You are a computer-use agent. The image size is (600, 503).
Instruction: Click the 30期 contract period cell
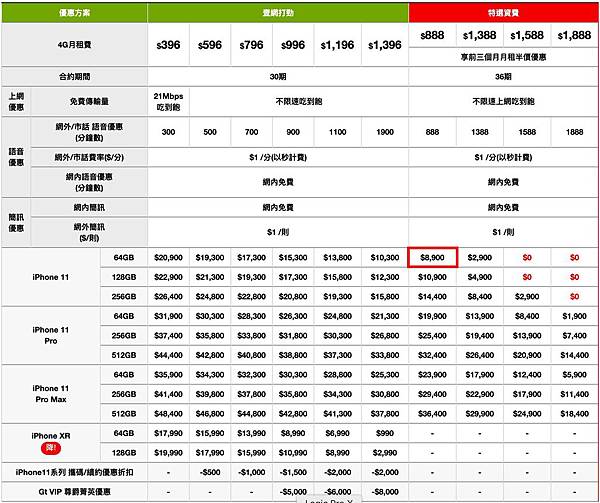click(x=278, y=77)
